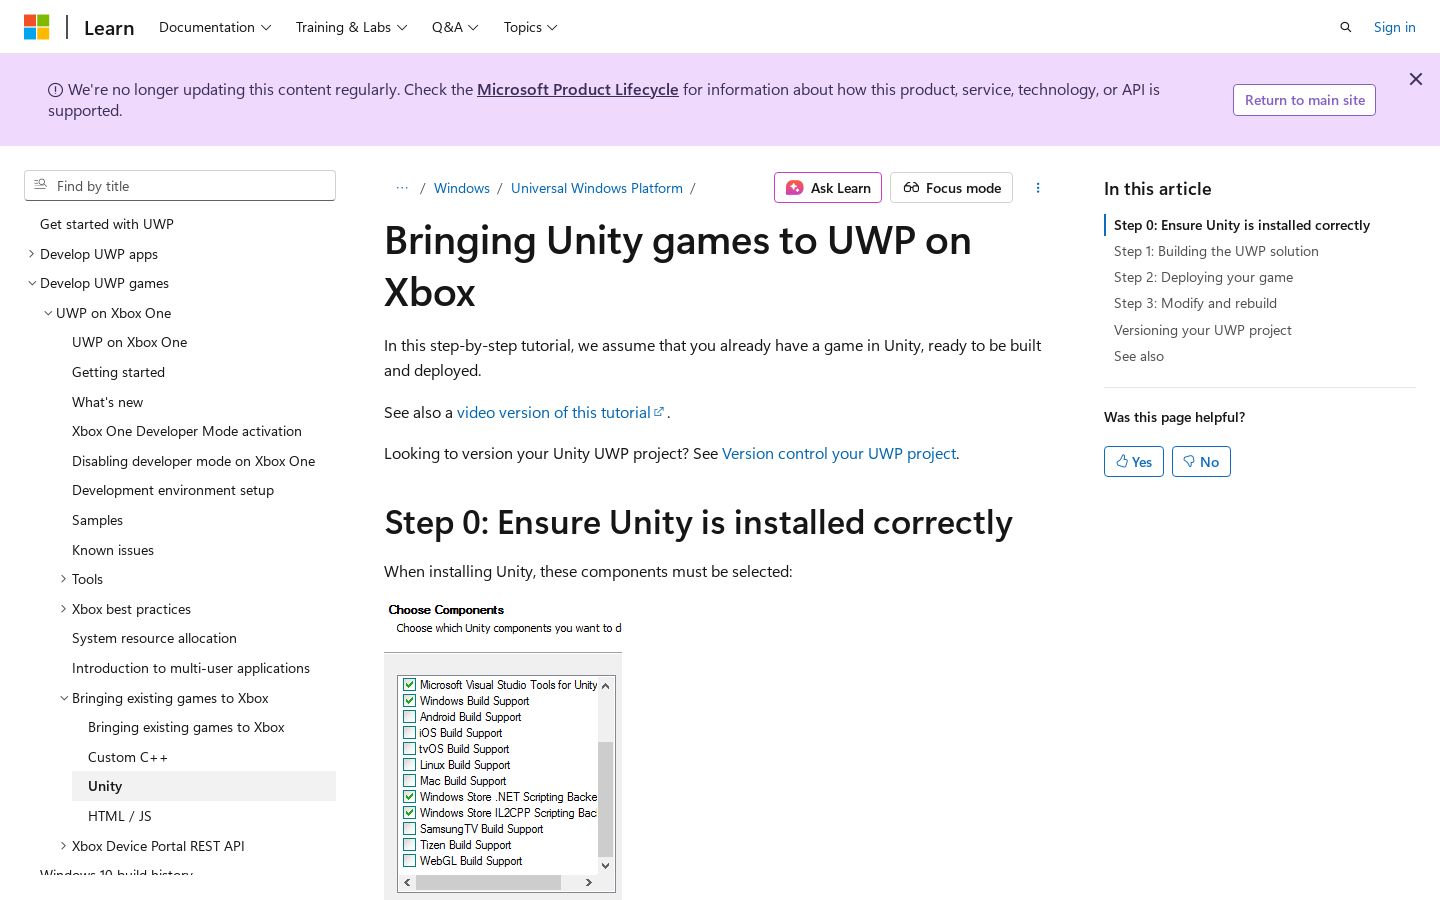The image size is (1440, 900).
Task: Jump to Step 0: Ensure Unity is installed correctly
Action: 1242,225
